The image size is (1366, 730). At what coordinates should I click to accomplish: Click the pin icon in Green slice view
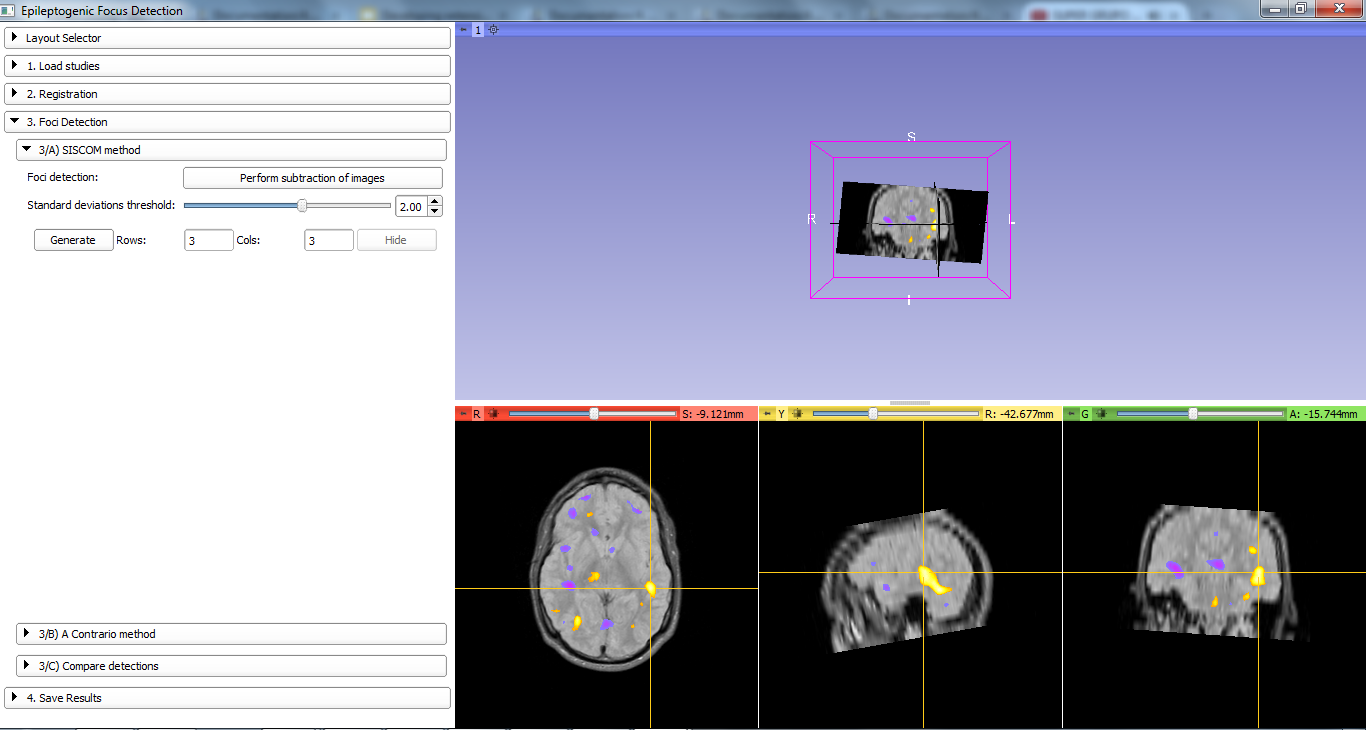1071,414
